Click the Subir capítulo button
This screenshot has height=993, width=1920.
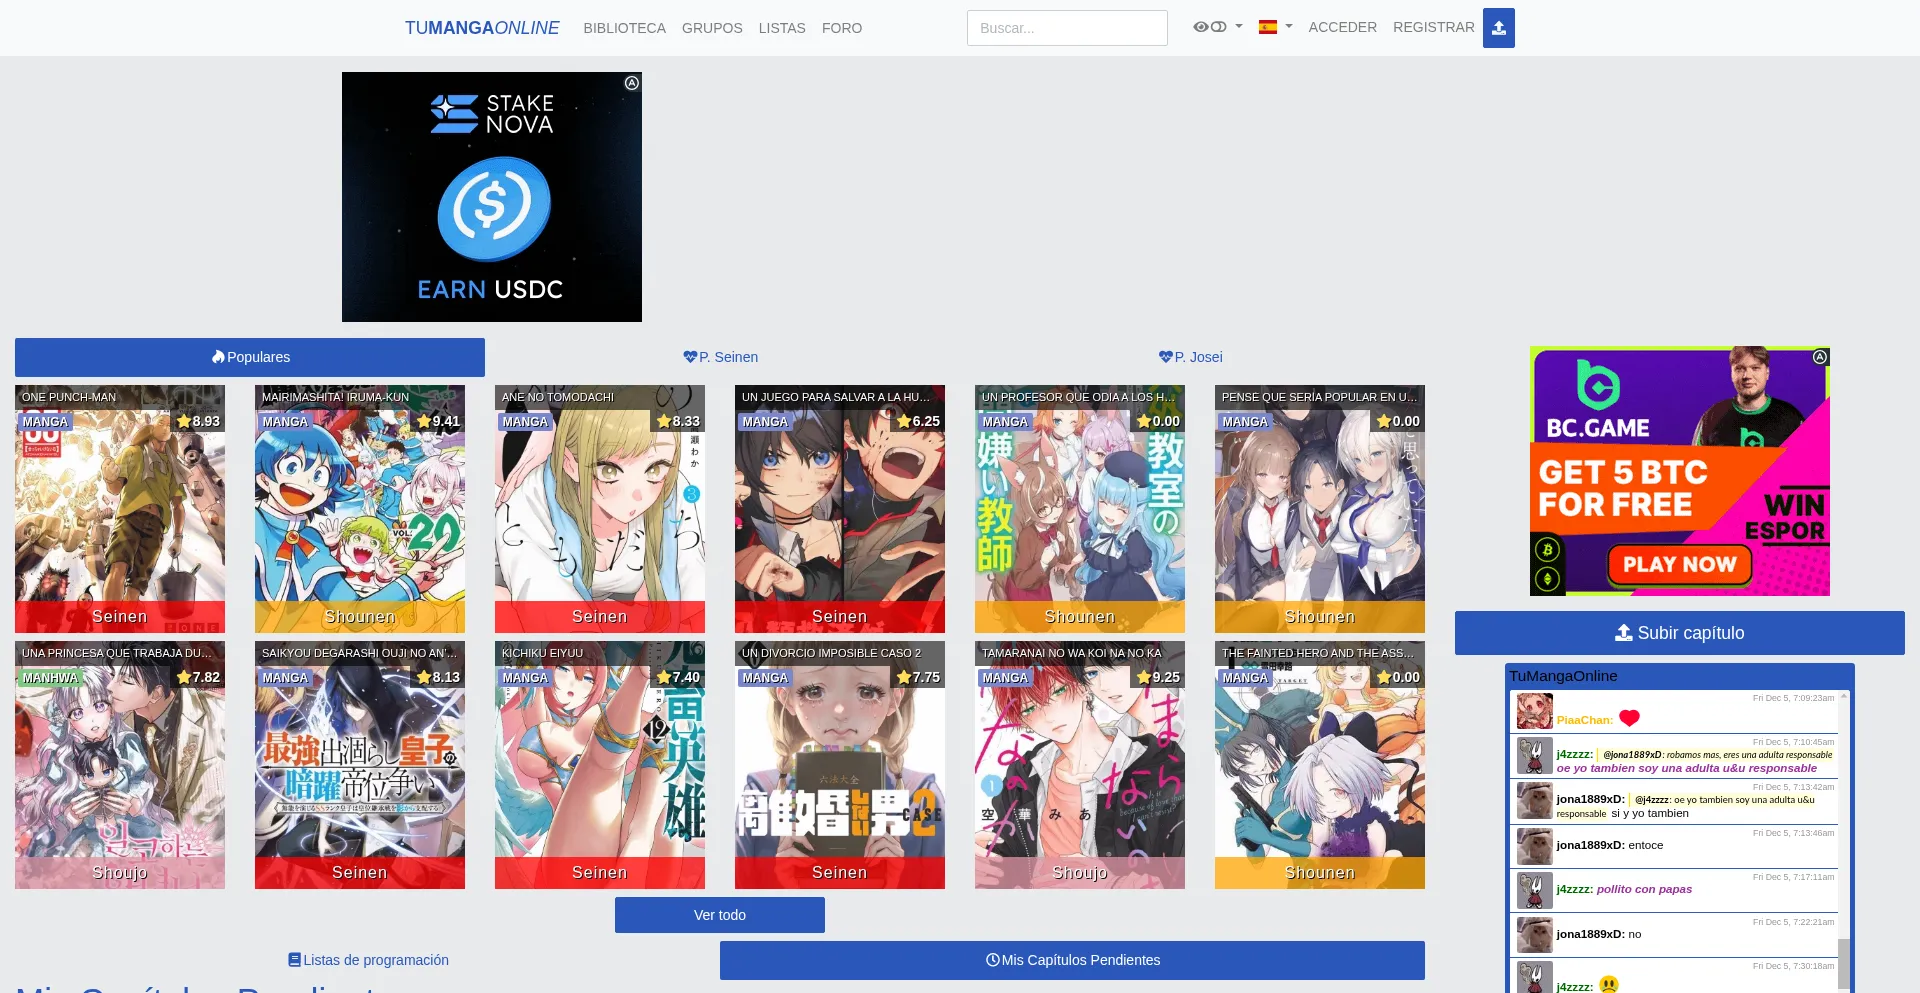1679,633
